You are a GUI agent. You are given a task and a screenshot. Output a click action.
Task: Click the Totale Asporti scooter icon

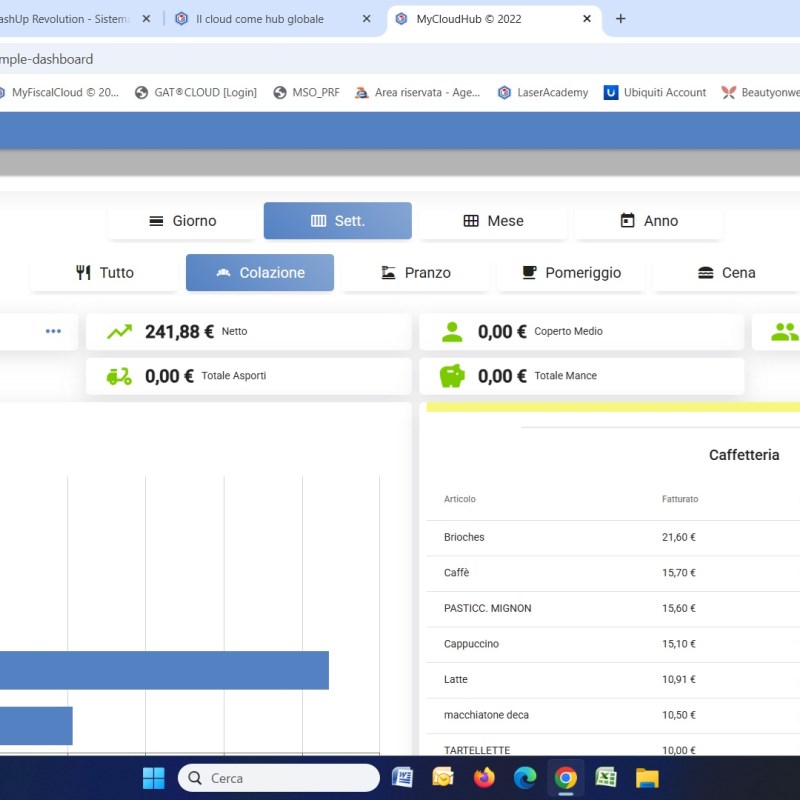click(121, 376)
